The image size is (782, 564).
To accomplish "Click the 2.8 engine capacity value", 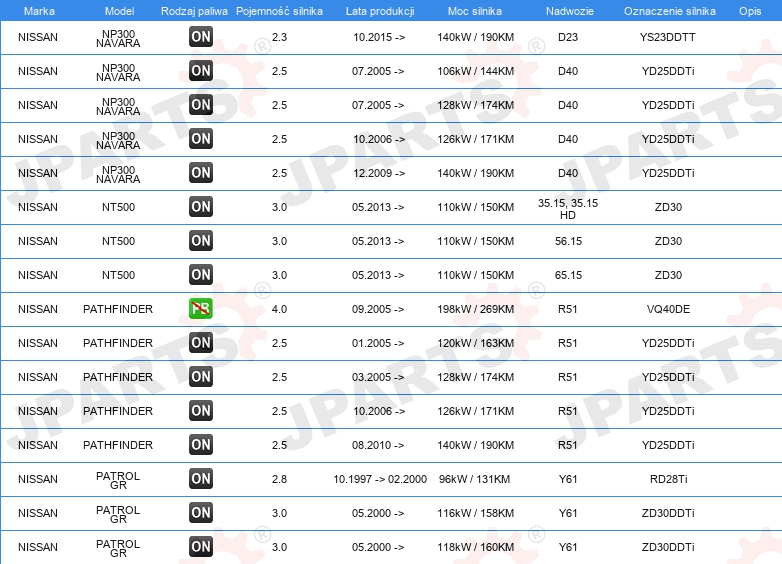I will pyautogui.click(x=279, y=479).
